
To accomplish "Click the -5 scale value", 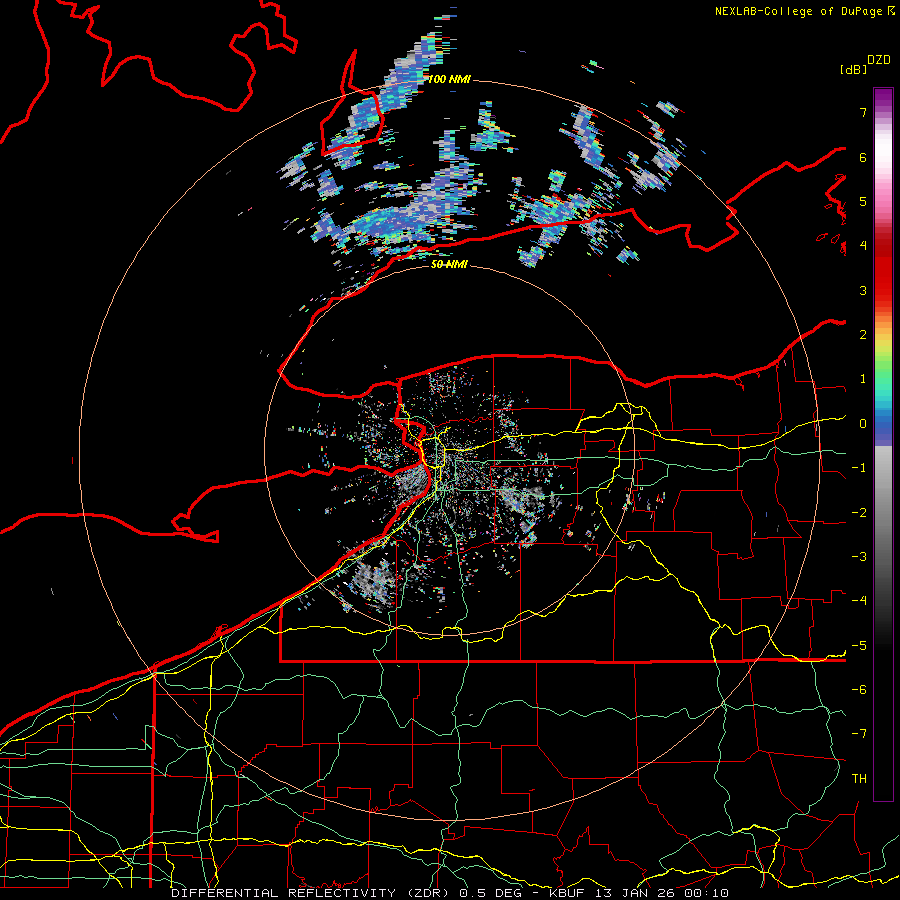I will click(859, 646).
